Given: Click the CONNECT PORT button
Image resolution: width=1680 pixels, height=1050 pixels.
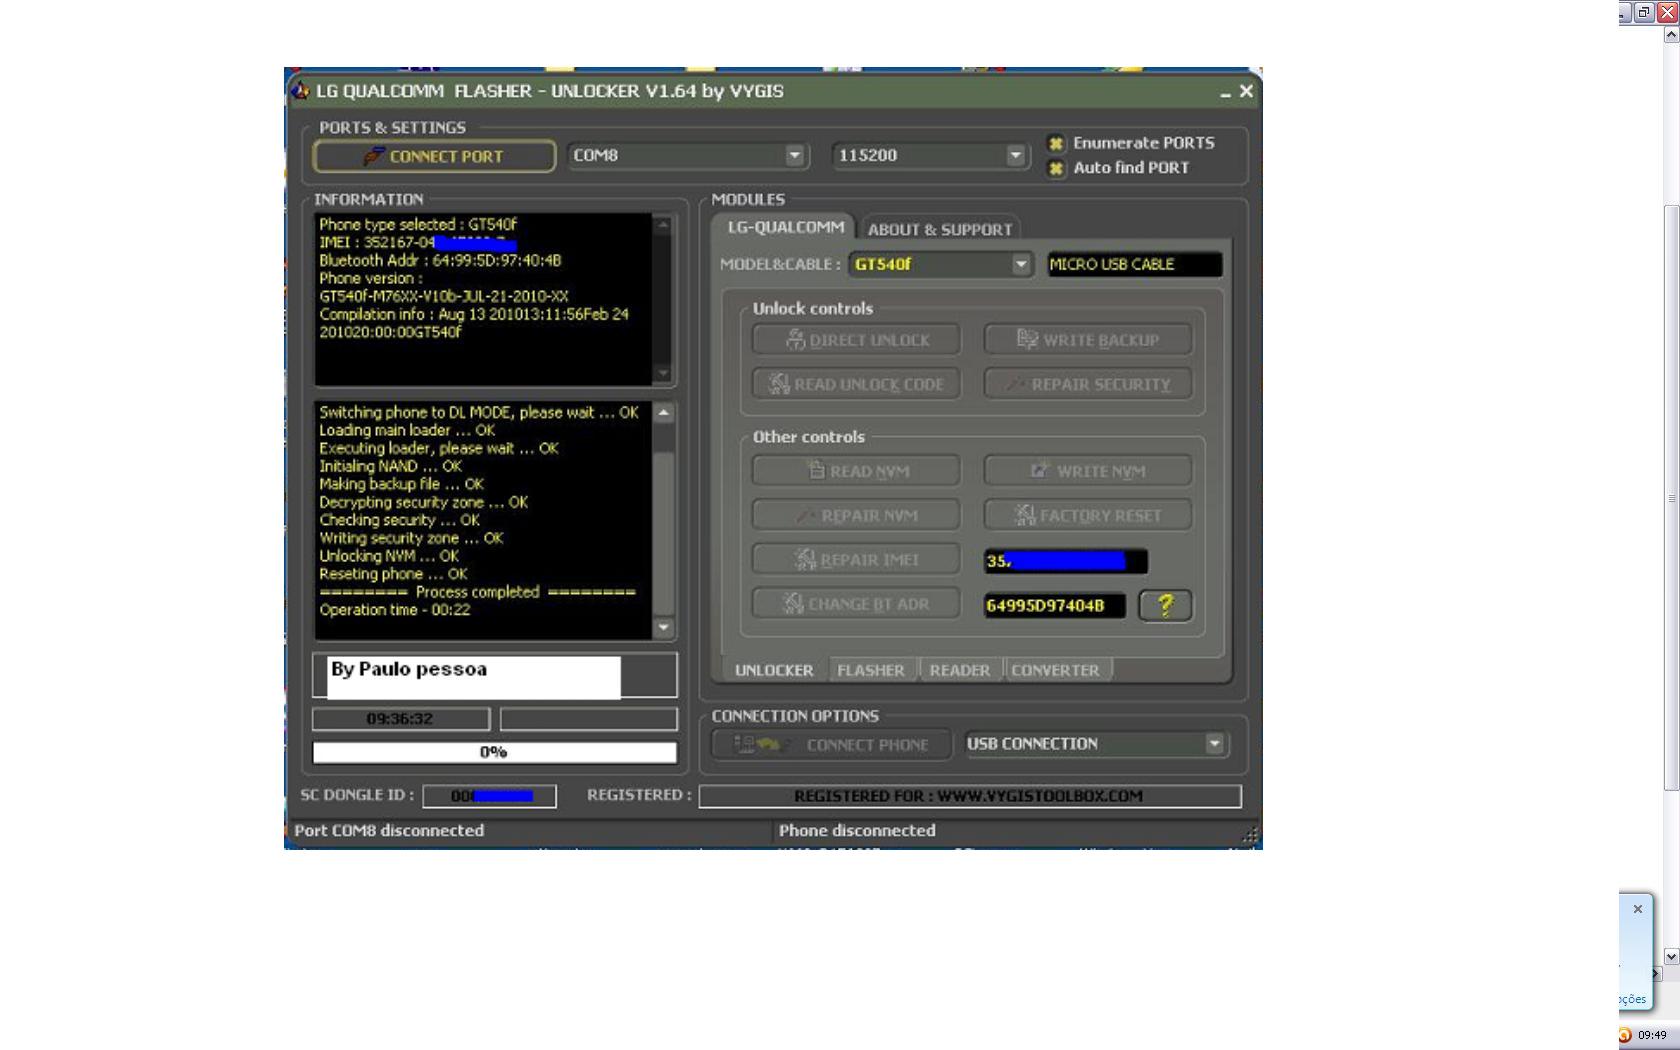Looking at the screenshot, I should 434,156.
